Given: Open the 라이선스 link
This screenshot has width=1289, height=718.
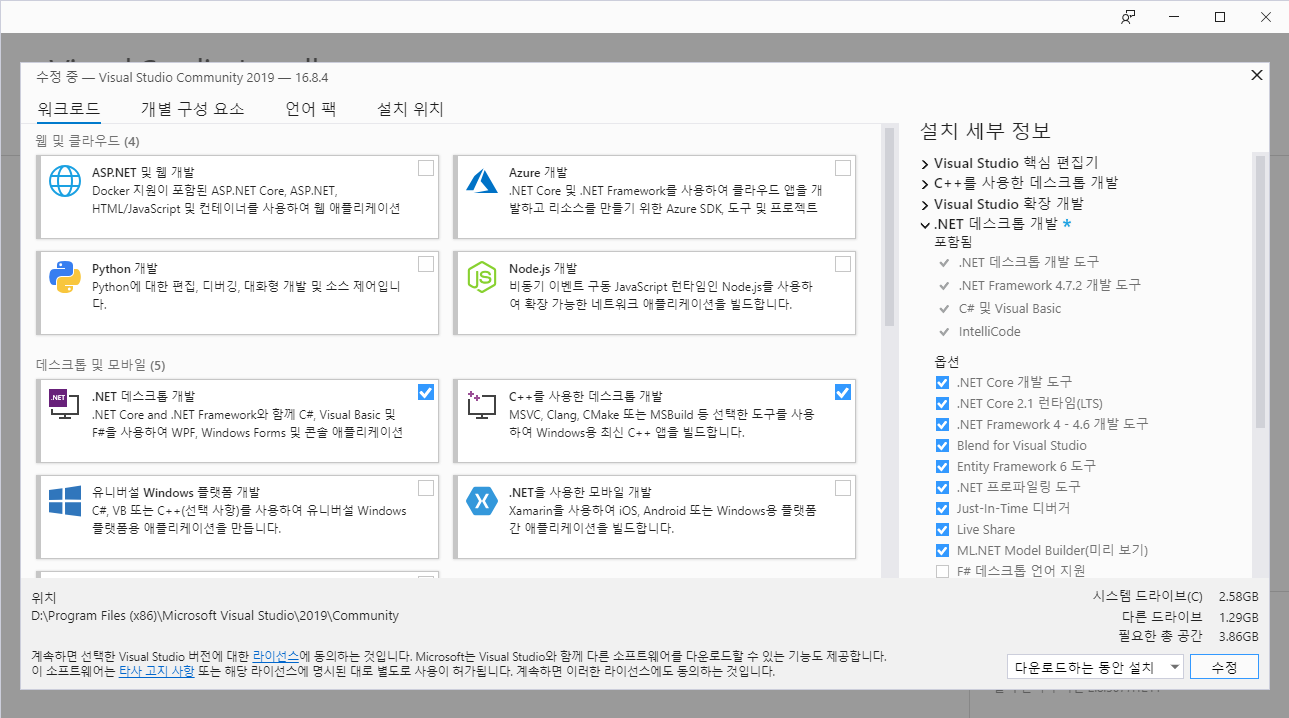Looking at the screenshot, I should pos(275,656).
